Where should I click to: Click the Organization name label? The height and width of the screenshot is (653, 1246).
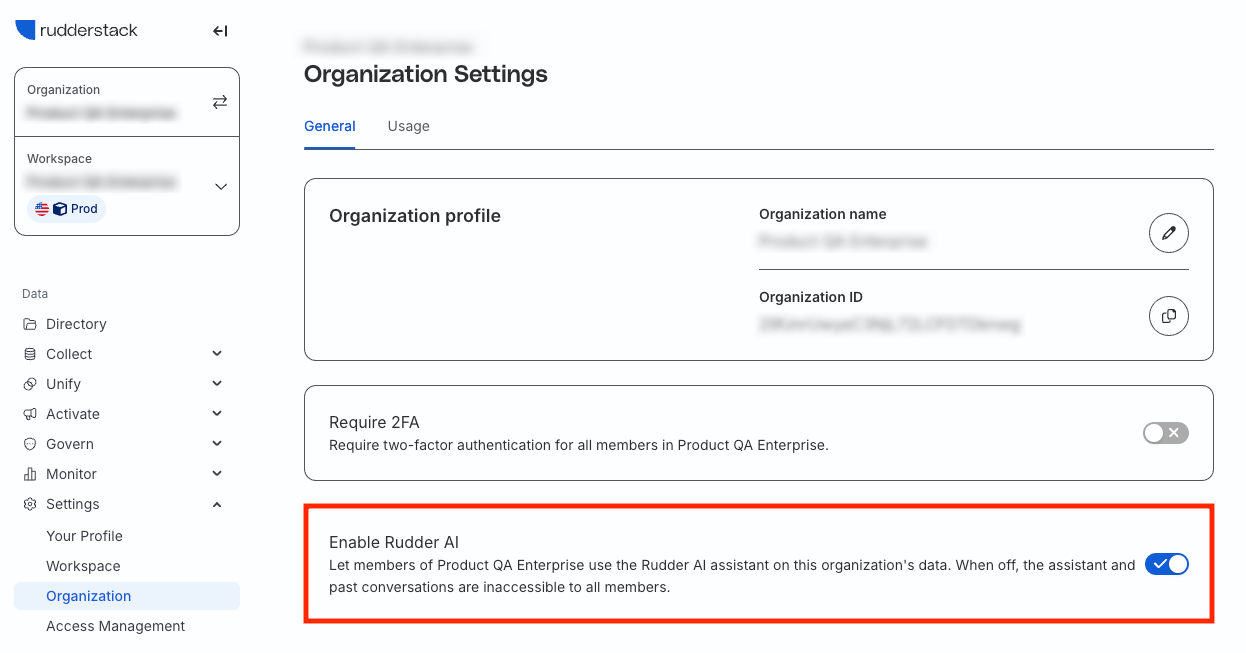[x=823, y=214]
